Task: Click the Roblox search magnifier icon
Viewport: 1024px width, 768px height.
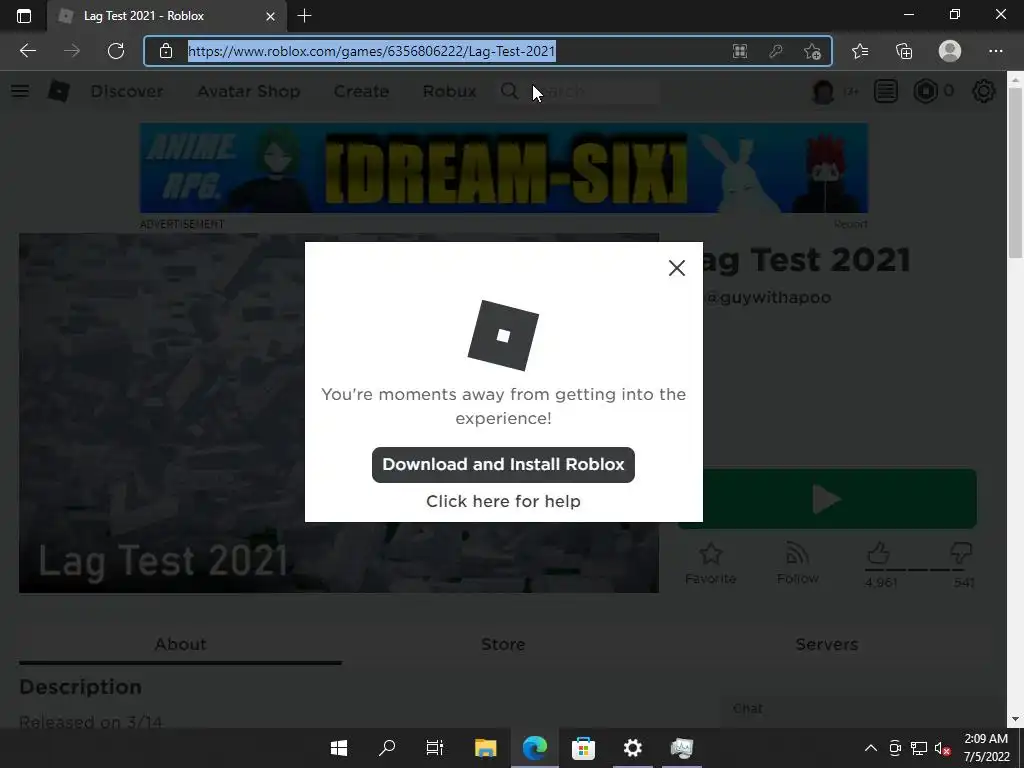Action: (509, 91)
